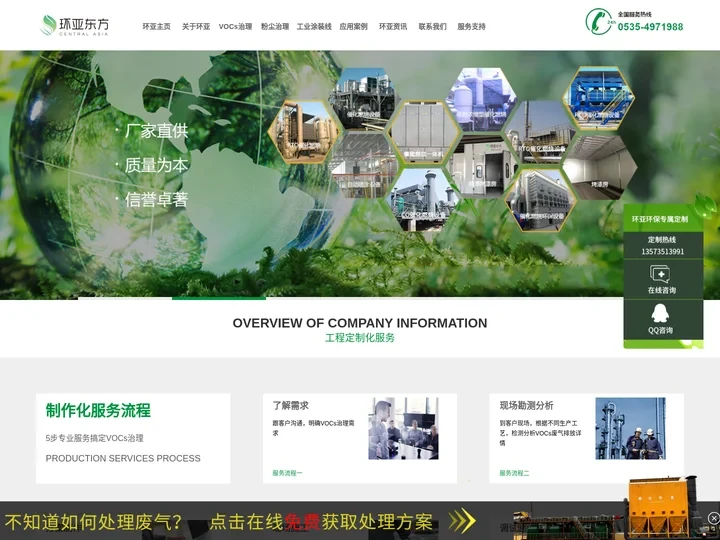This screenshot has width=720, height=540.
Task: Click the 现场勘测分析 card title
Action: pyautogui.click(x=527, y=405)
